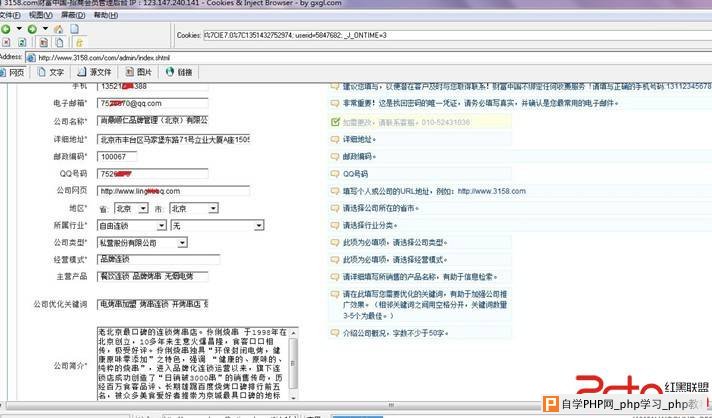Click the 手机 phone number field
712x418 pixels.
coord(153,86)
